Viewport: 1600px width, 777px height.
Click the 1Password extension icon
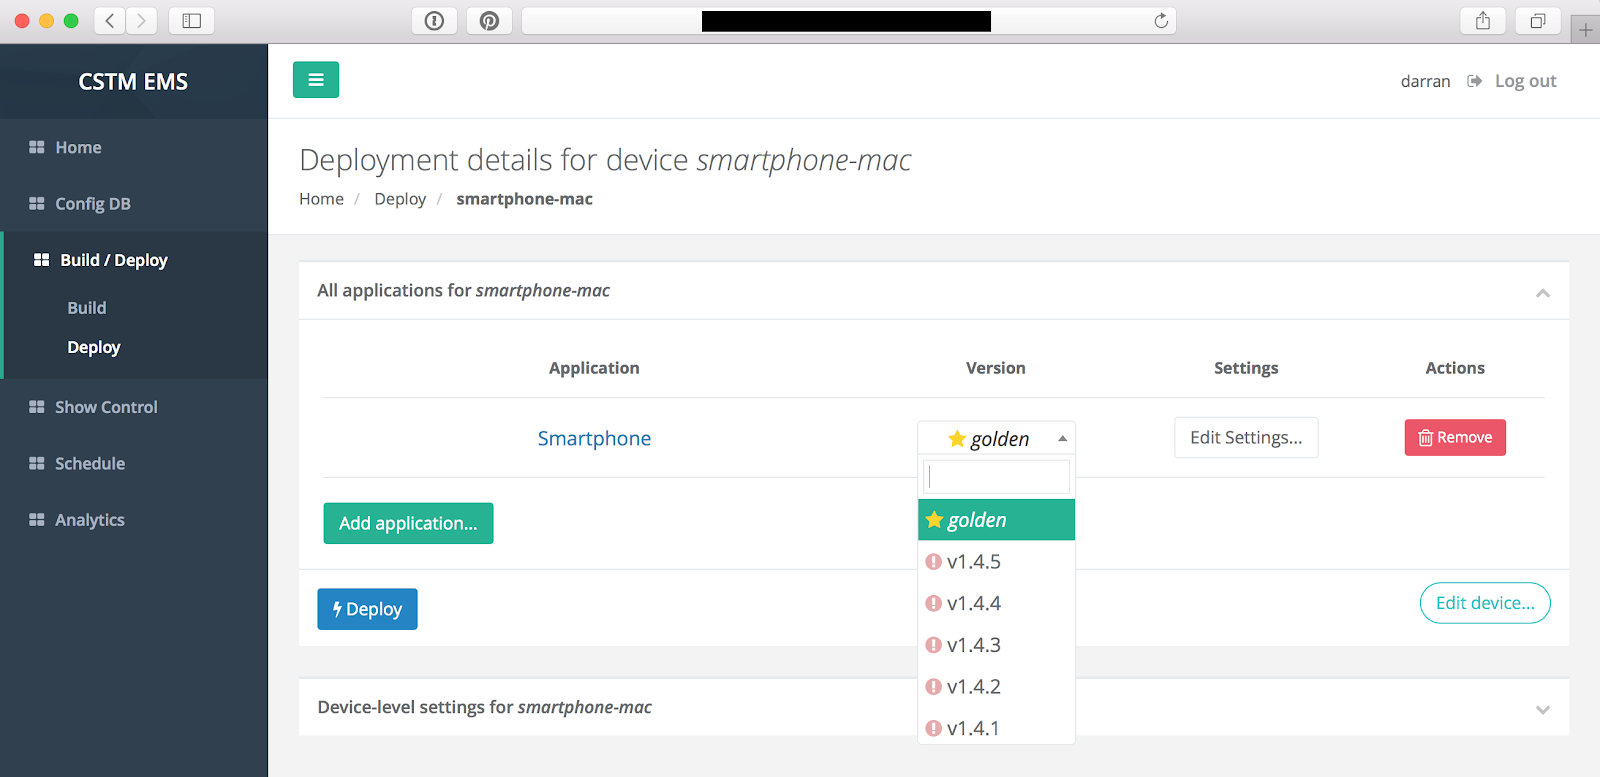coord(434,21)
